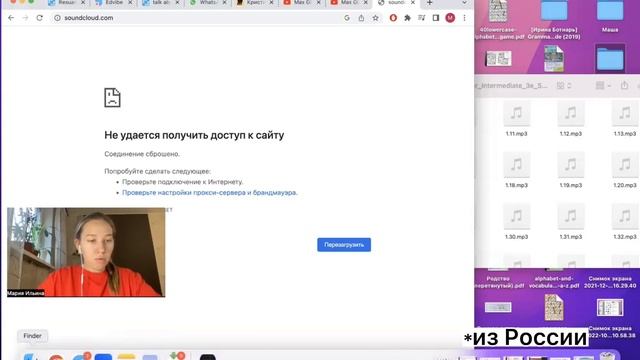Click the site info icon before soundcloud.com
The image size is (640, 360).
tap(58, 18)
